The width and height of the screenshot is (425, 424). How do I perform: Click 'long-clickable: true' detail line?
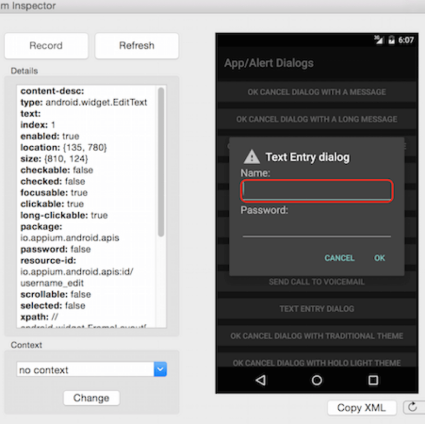tap(64, 215)
